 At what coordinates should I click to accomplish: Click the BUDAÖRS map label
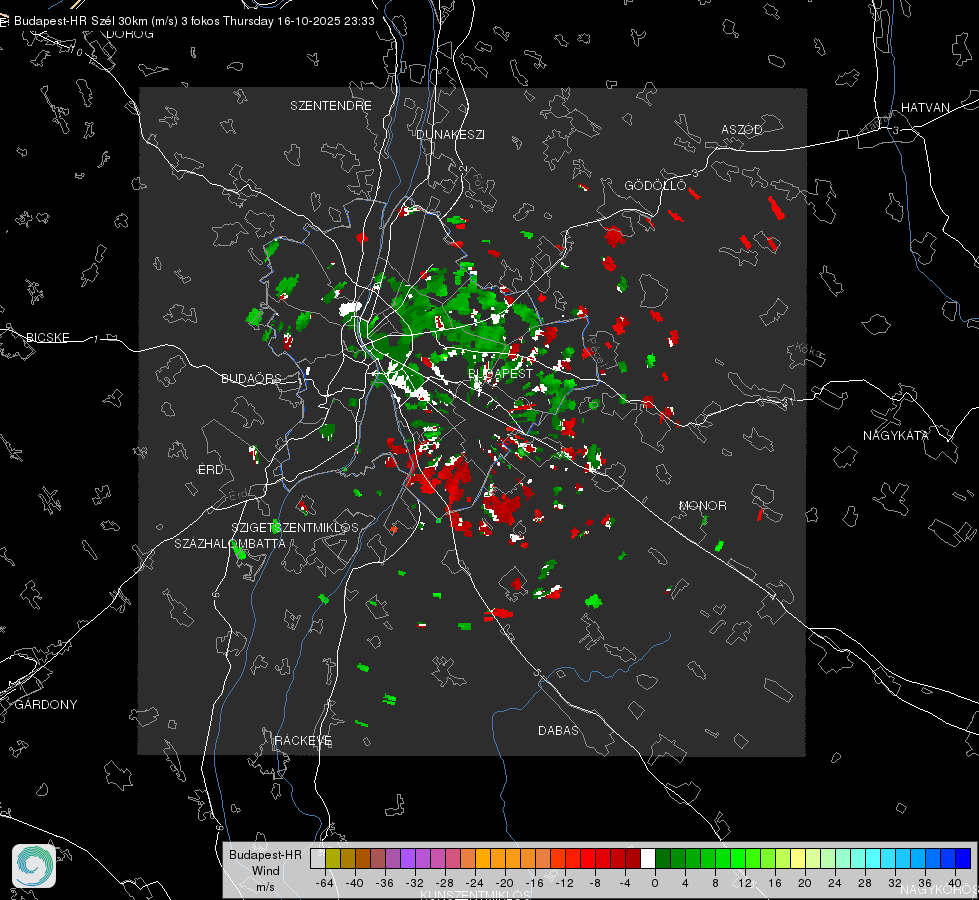click(251, 378)
